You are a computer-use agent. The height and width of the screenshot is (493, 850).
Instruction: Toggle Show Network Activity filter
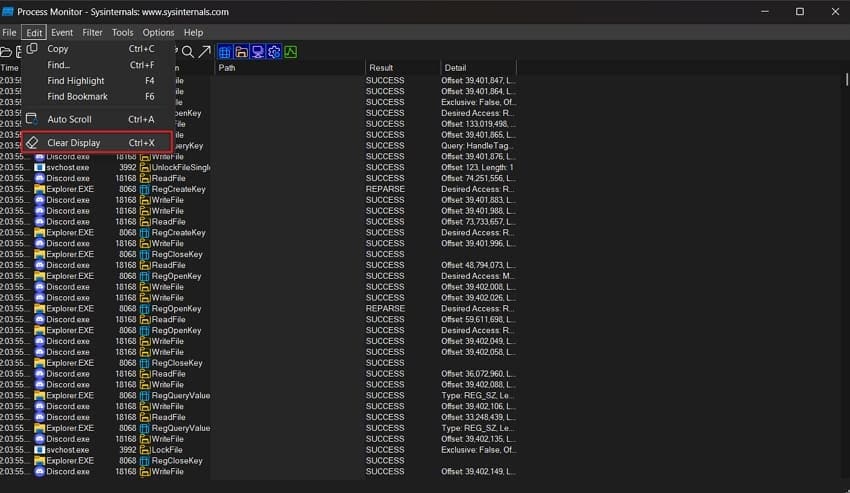(x=257, y=52)
